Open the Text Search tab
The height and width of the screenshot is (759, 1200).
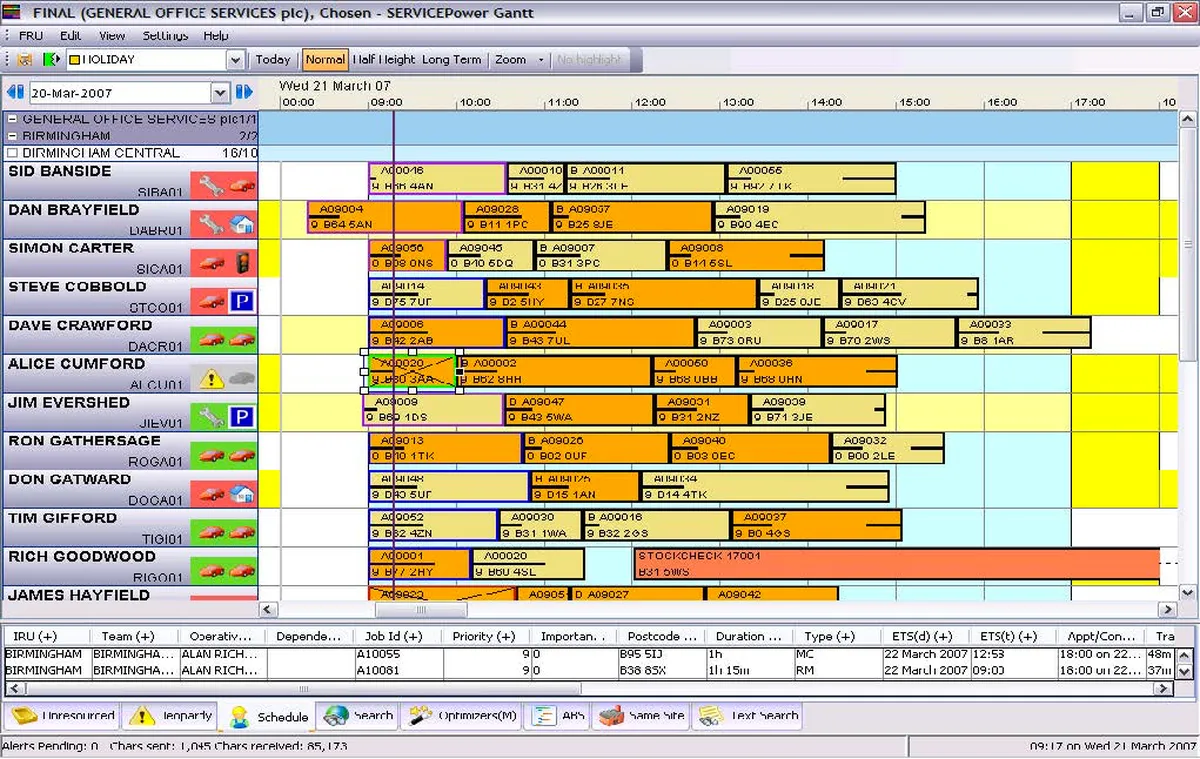(x=746, y=715)
